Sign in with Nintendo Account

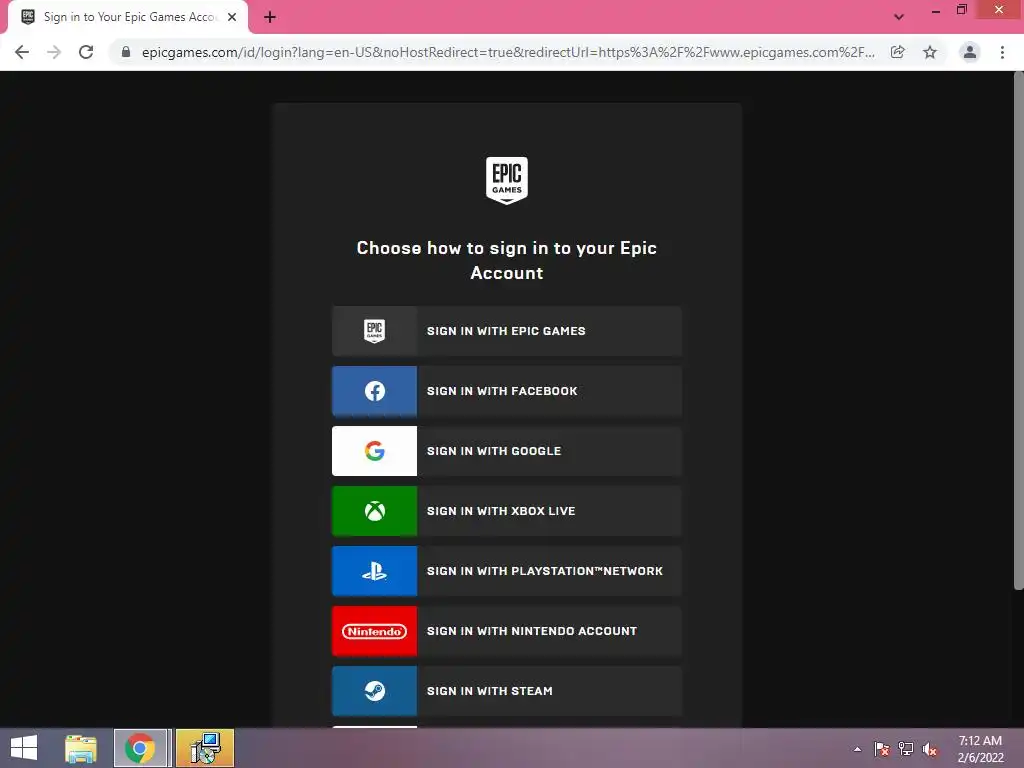pos(507,632)
